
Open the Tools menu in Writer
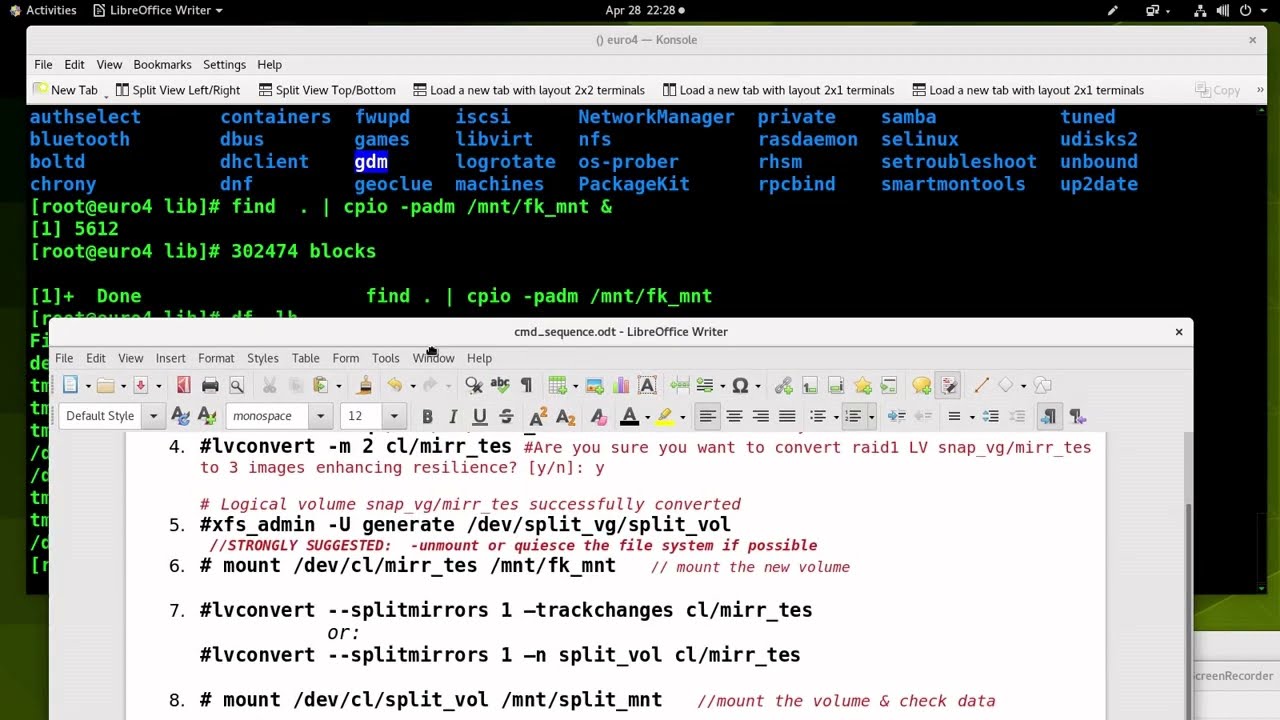[x=385, y=358]
